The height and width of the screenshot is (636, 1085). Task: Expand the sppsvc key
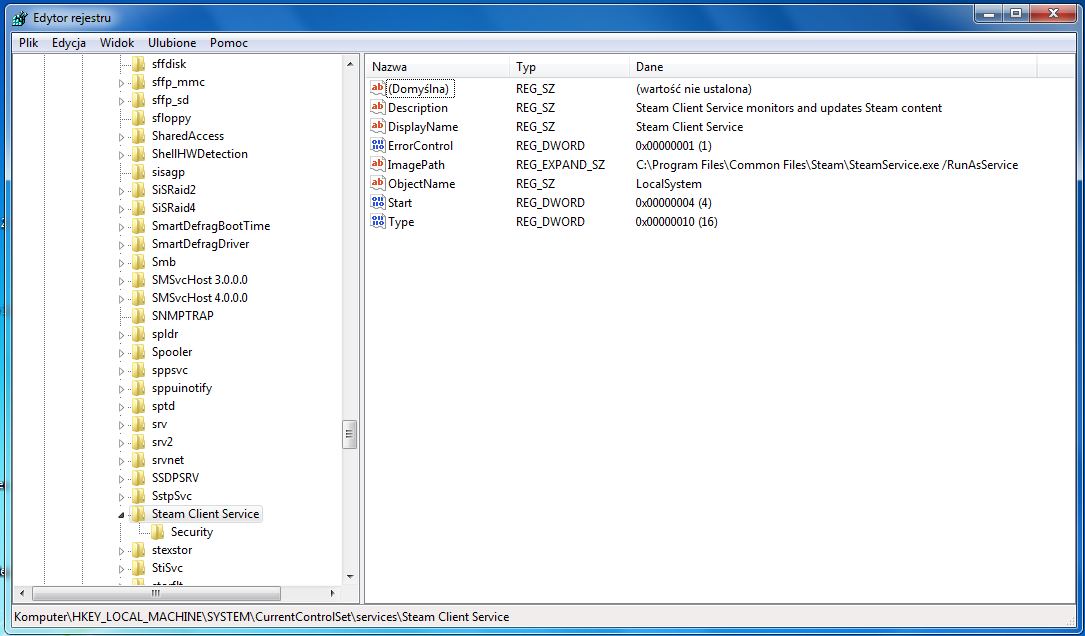[x=121, y=371]
